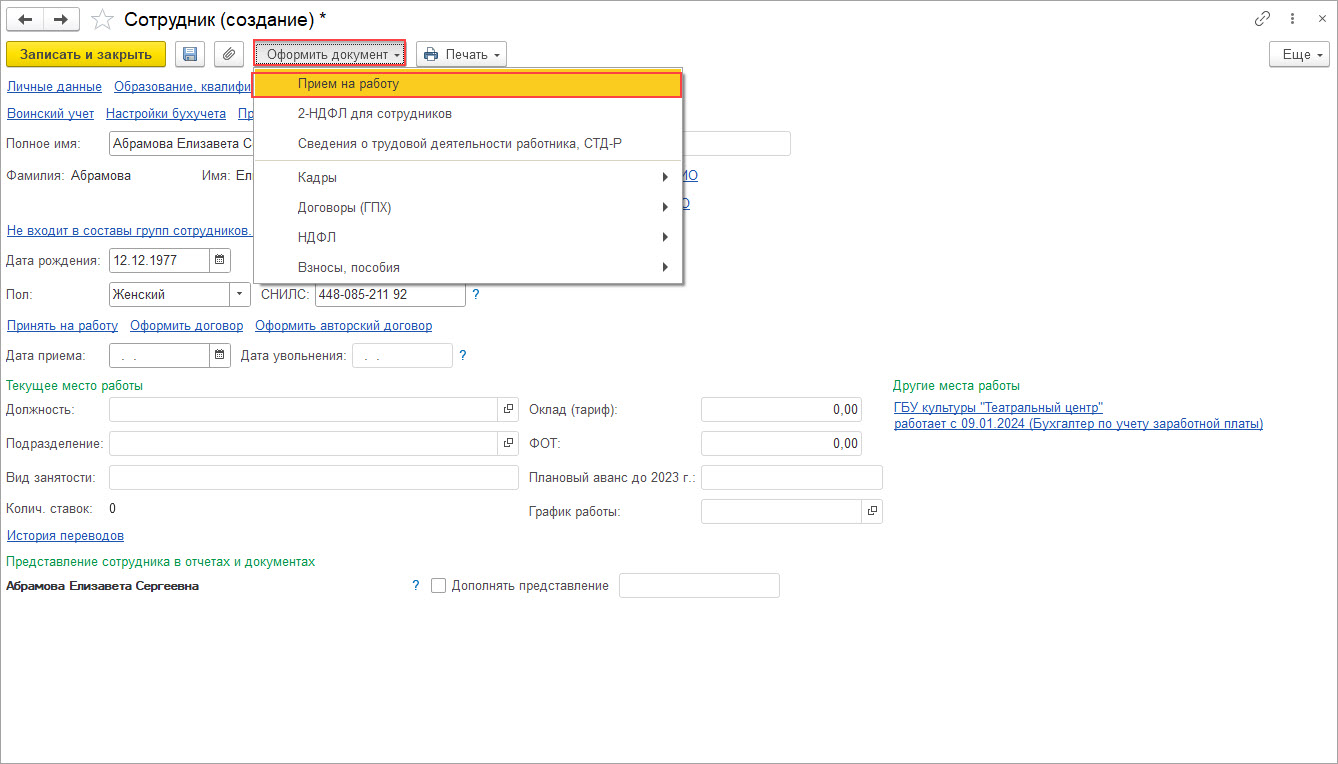Viewport: 1338px width, 764px height.
Task: Open Образование, квалификация link
Action: [183, 87]
